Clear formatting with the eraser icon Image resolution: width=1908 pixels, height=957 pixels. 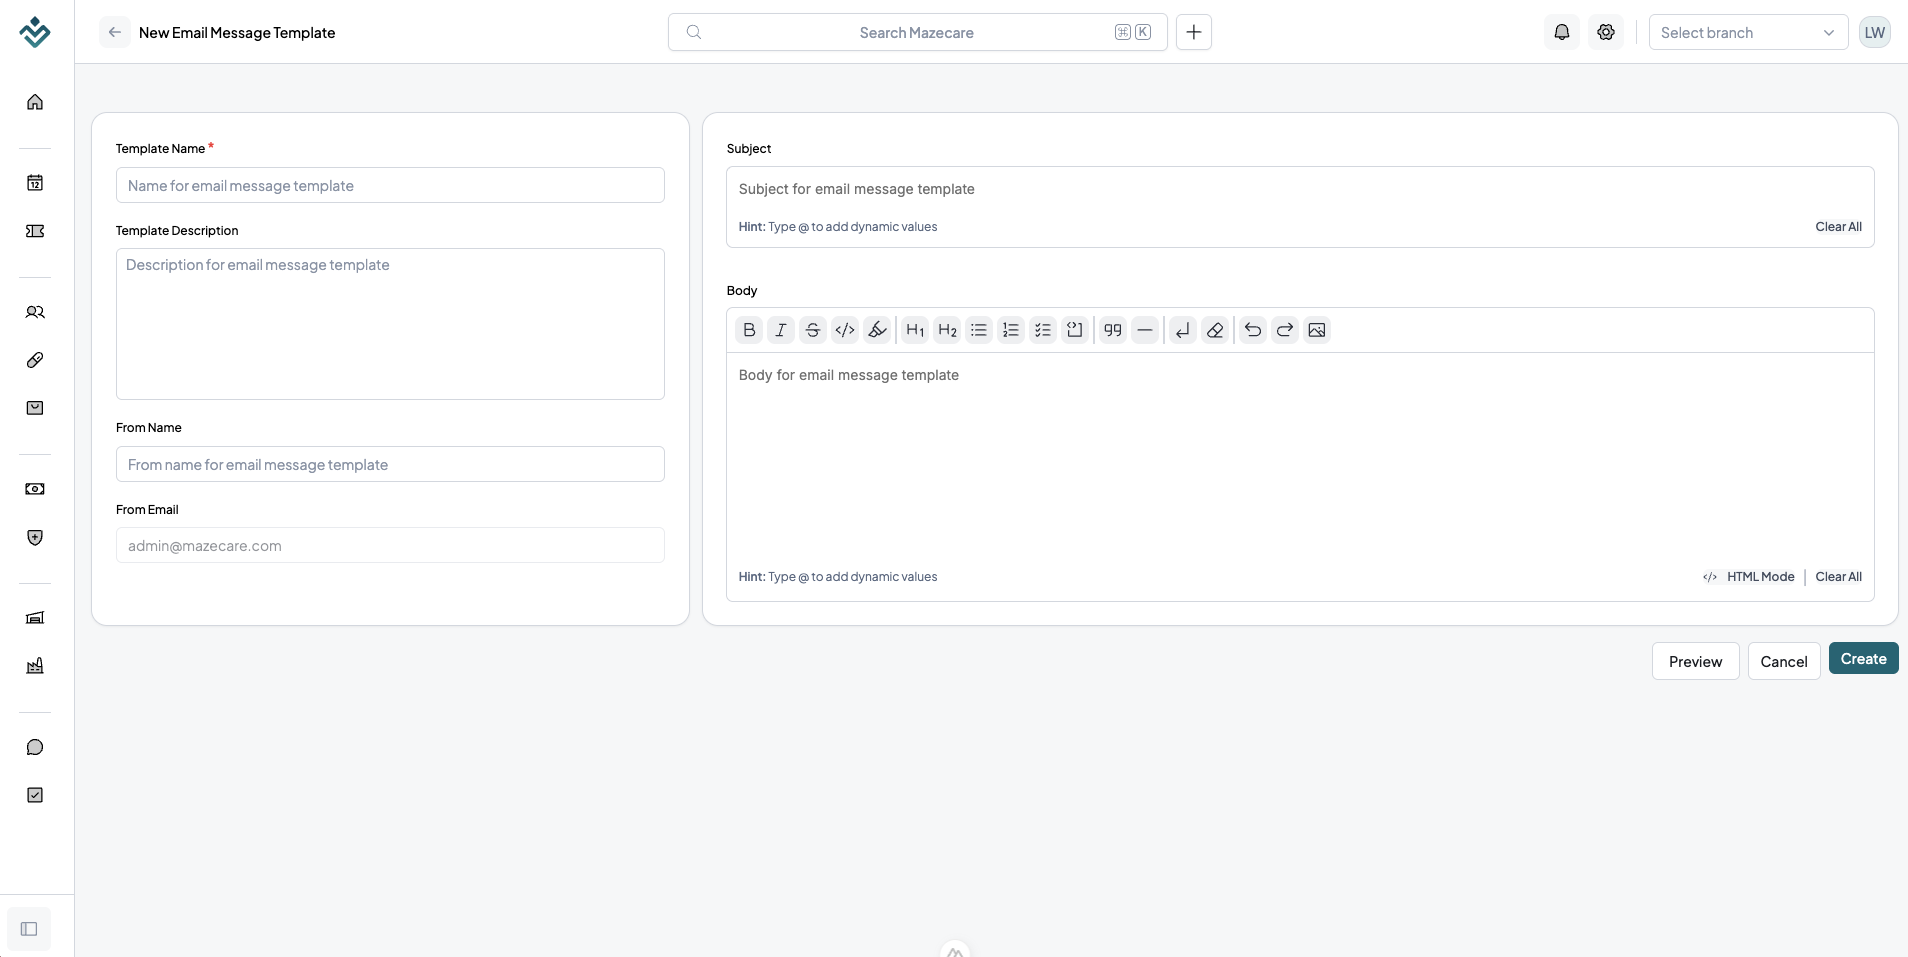coord(1215,330)
